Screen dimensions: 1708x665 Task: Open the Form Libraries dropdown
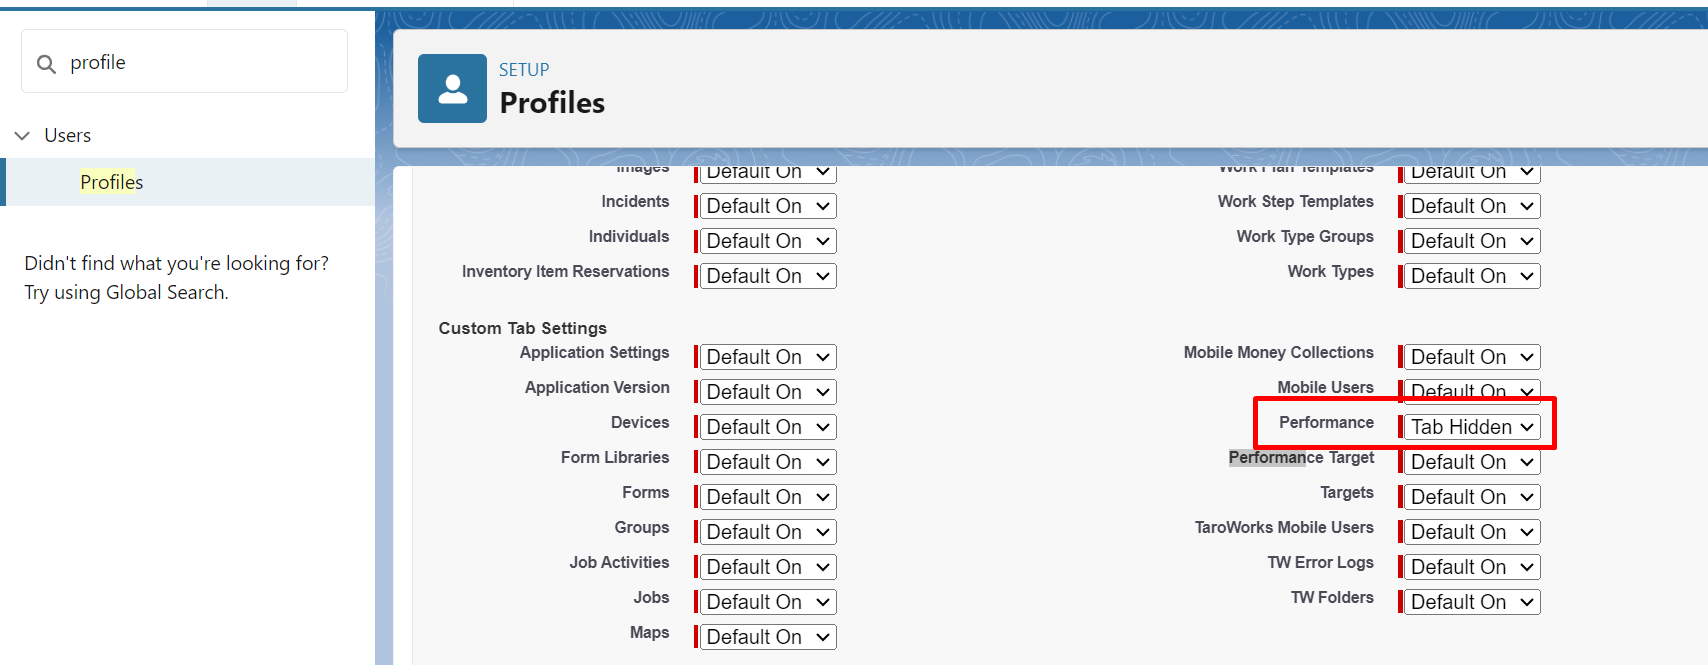767,462
